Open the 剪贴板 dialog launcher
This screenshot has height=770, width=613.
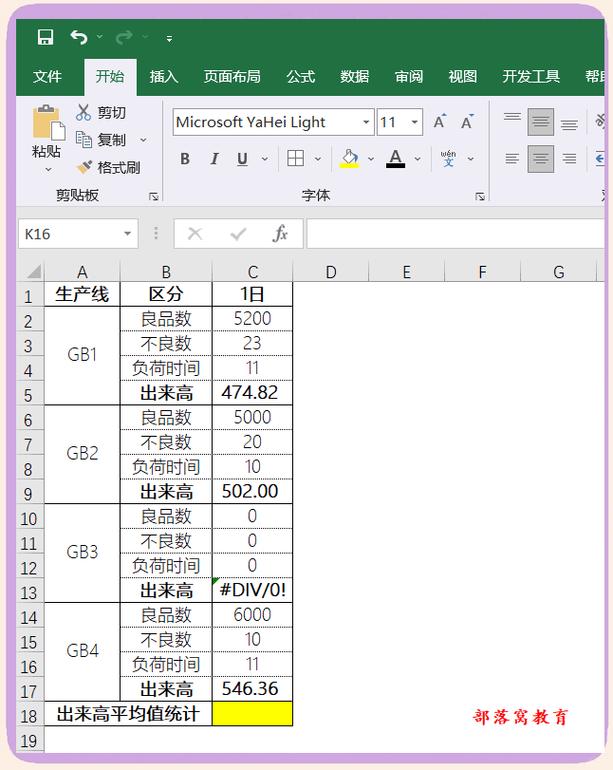tap(153, 196)
